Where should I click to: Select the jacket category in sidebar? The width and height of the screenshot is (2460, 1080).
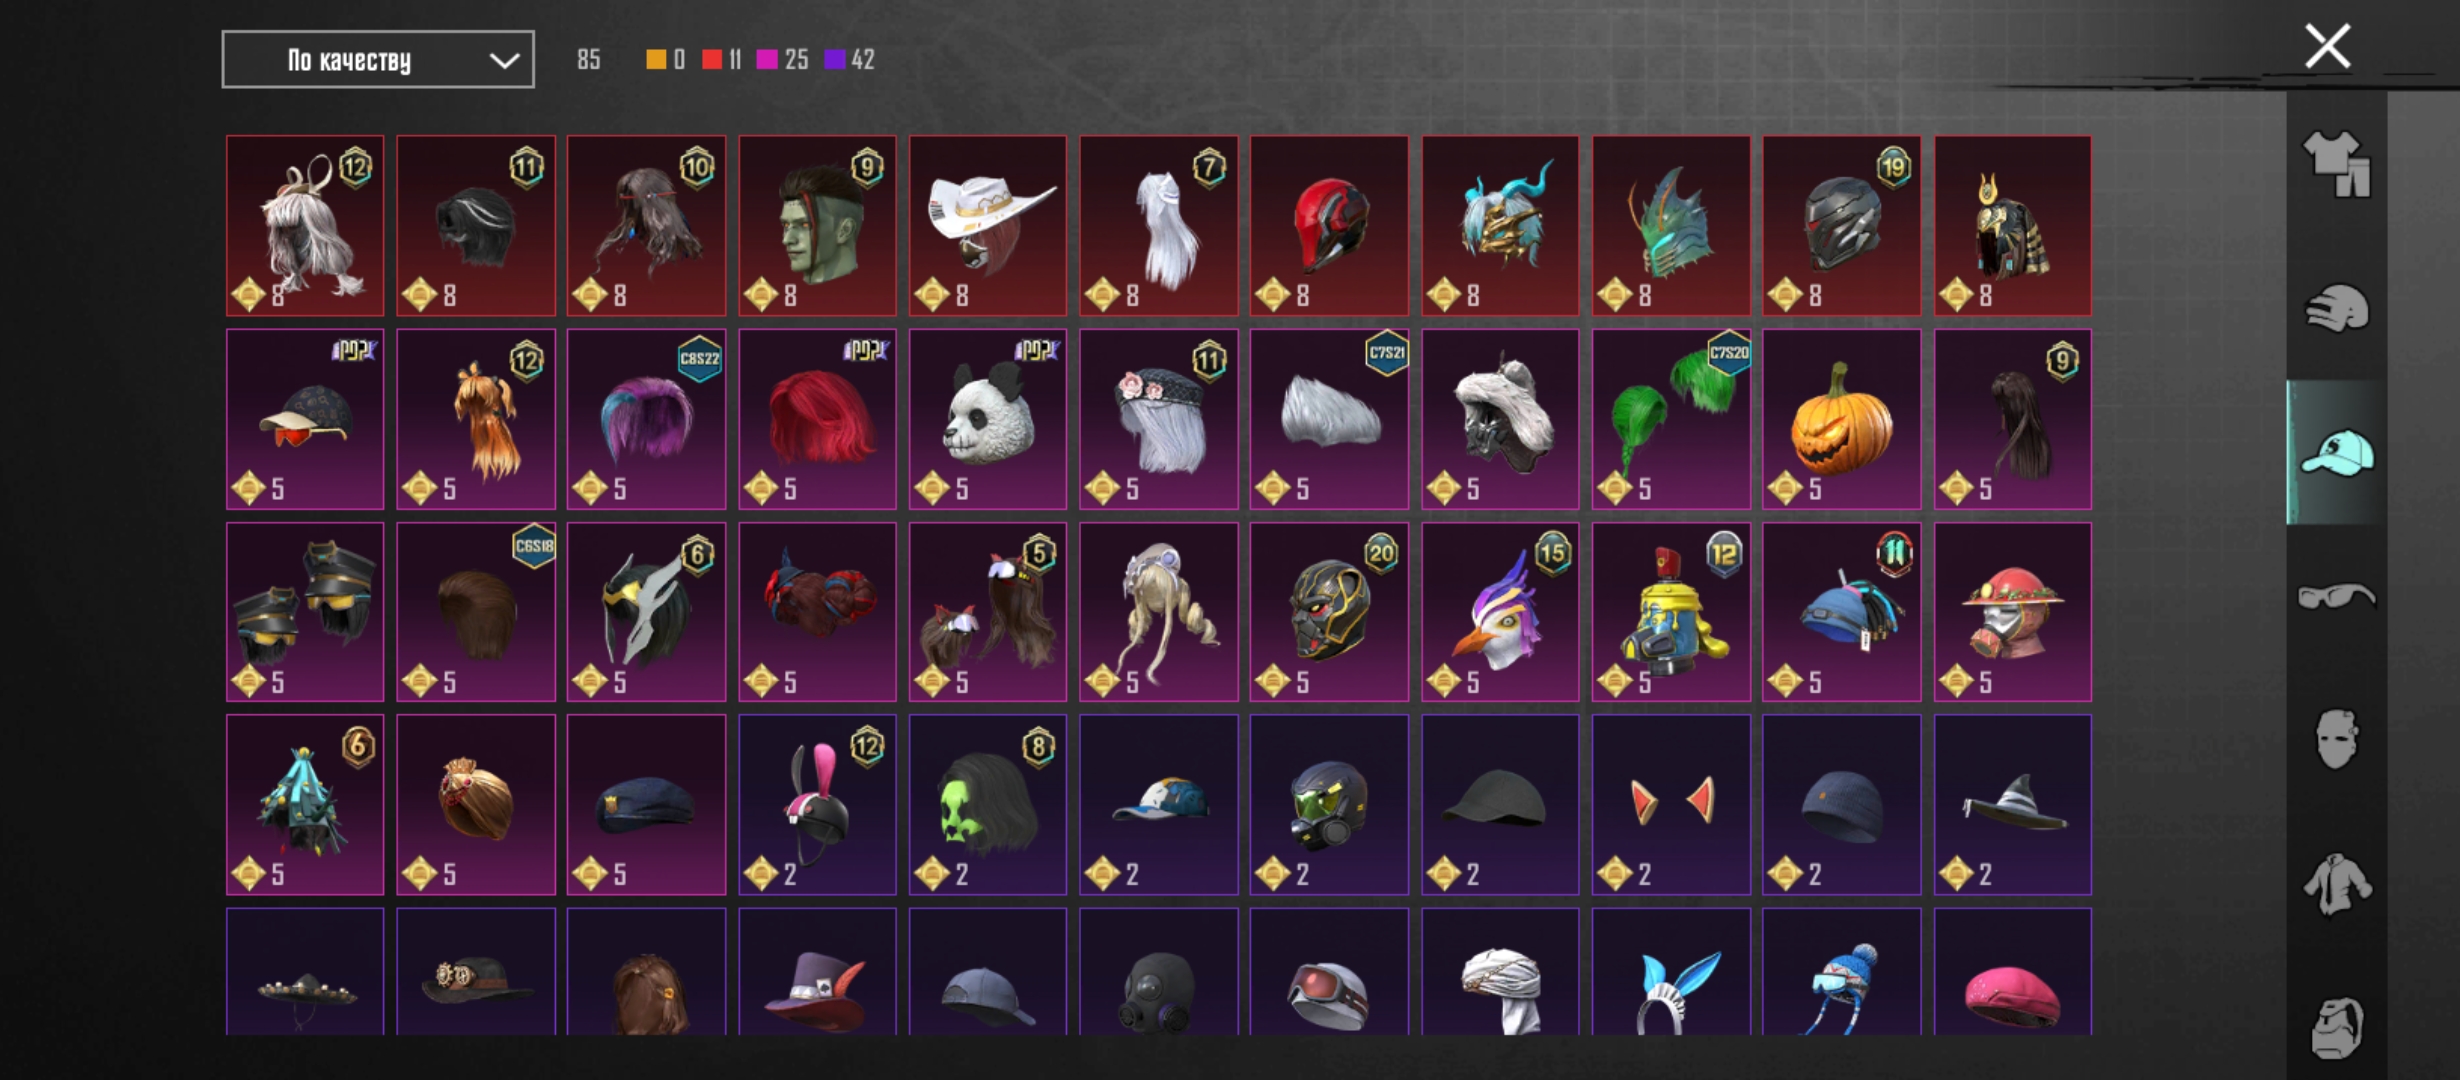point(2337,884)
